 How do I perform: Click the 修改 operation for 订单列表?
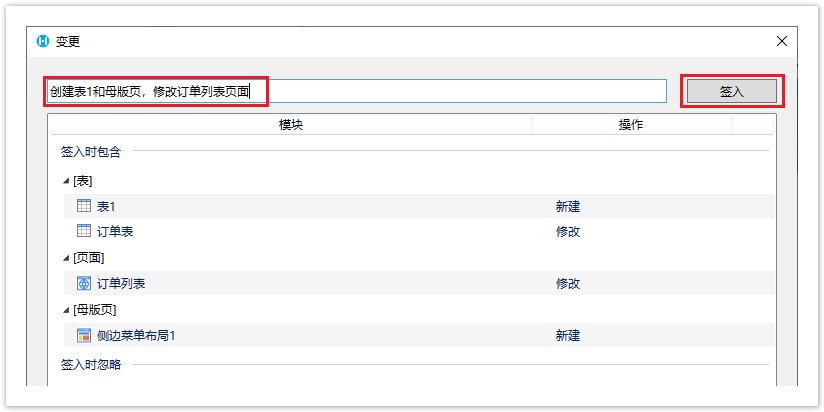click(x=568, y=283)
